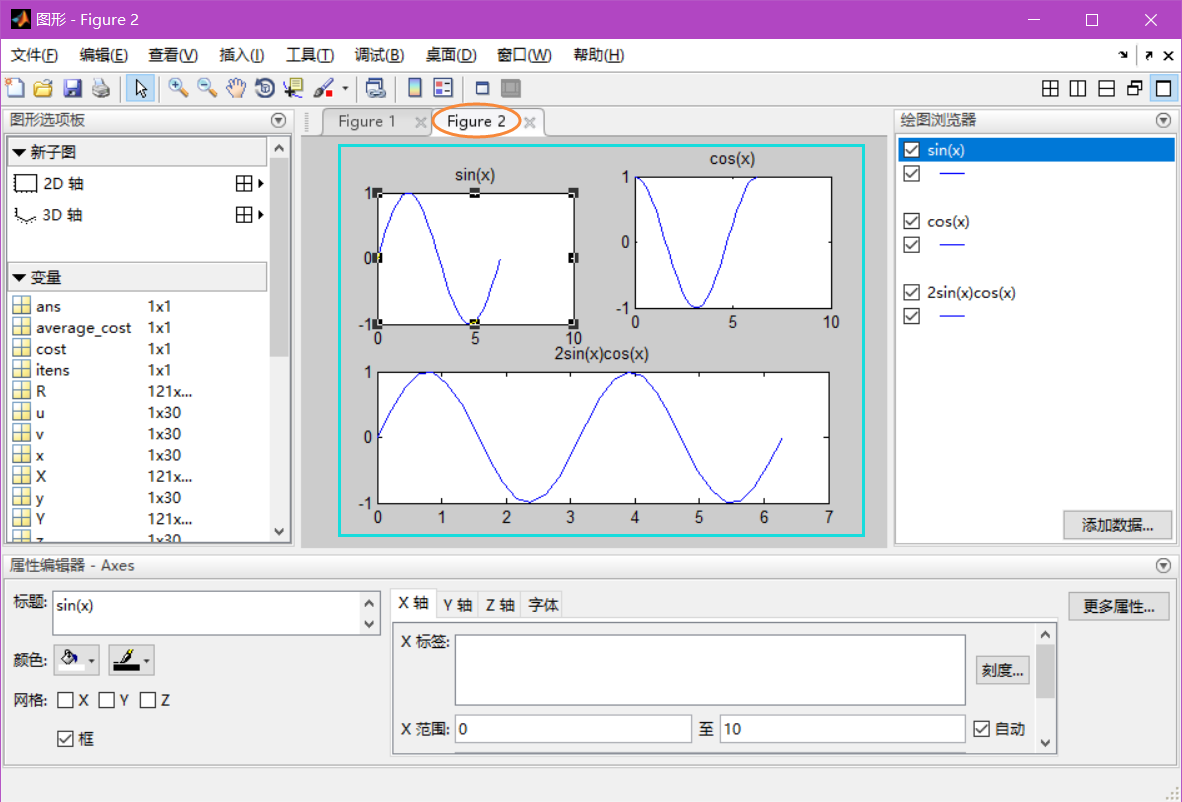The height and width of the screenshot is (802, 1182).
Task: Print the figure with the printer icon
Action: point(100,88)
